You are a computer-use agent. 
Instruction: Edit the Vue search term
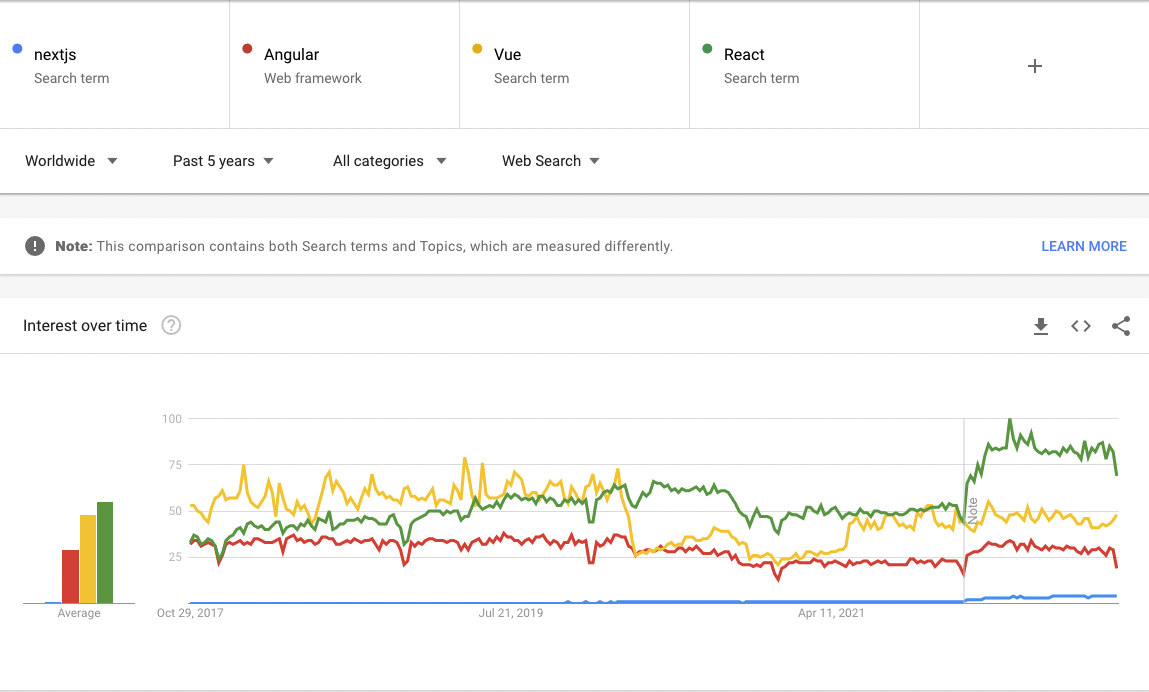[574, 65]
